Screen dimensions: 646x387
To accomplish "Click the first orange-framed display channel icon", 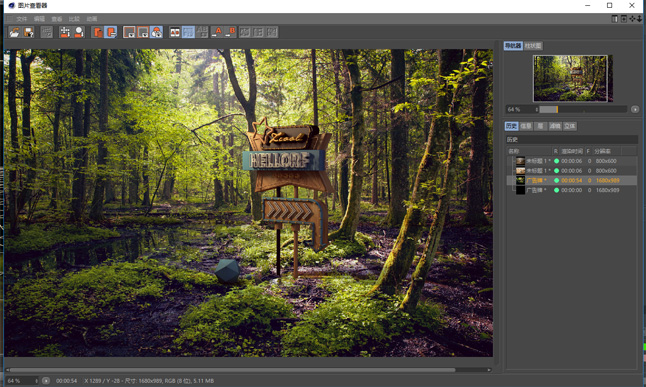I will point(129,32).
